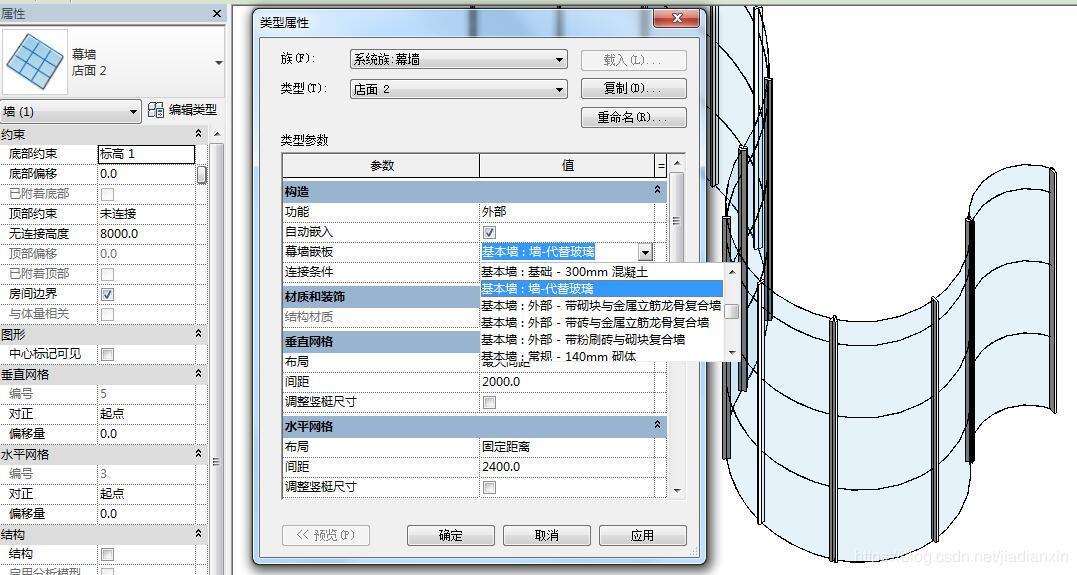
Task: Open the Family (族) dropdown 系统族:幕墙
Action: tap(459, 60)
